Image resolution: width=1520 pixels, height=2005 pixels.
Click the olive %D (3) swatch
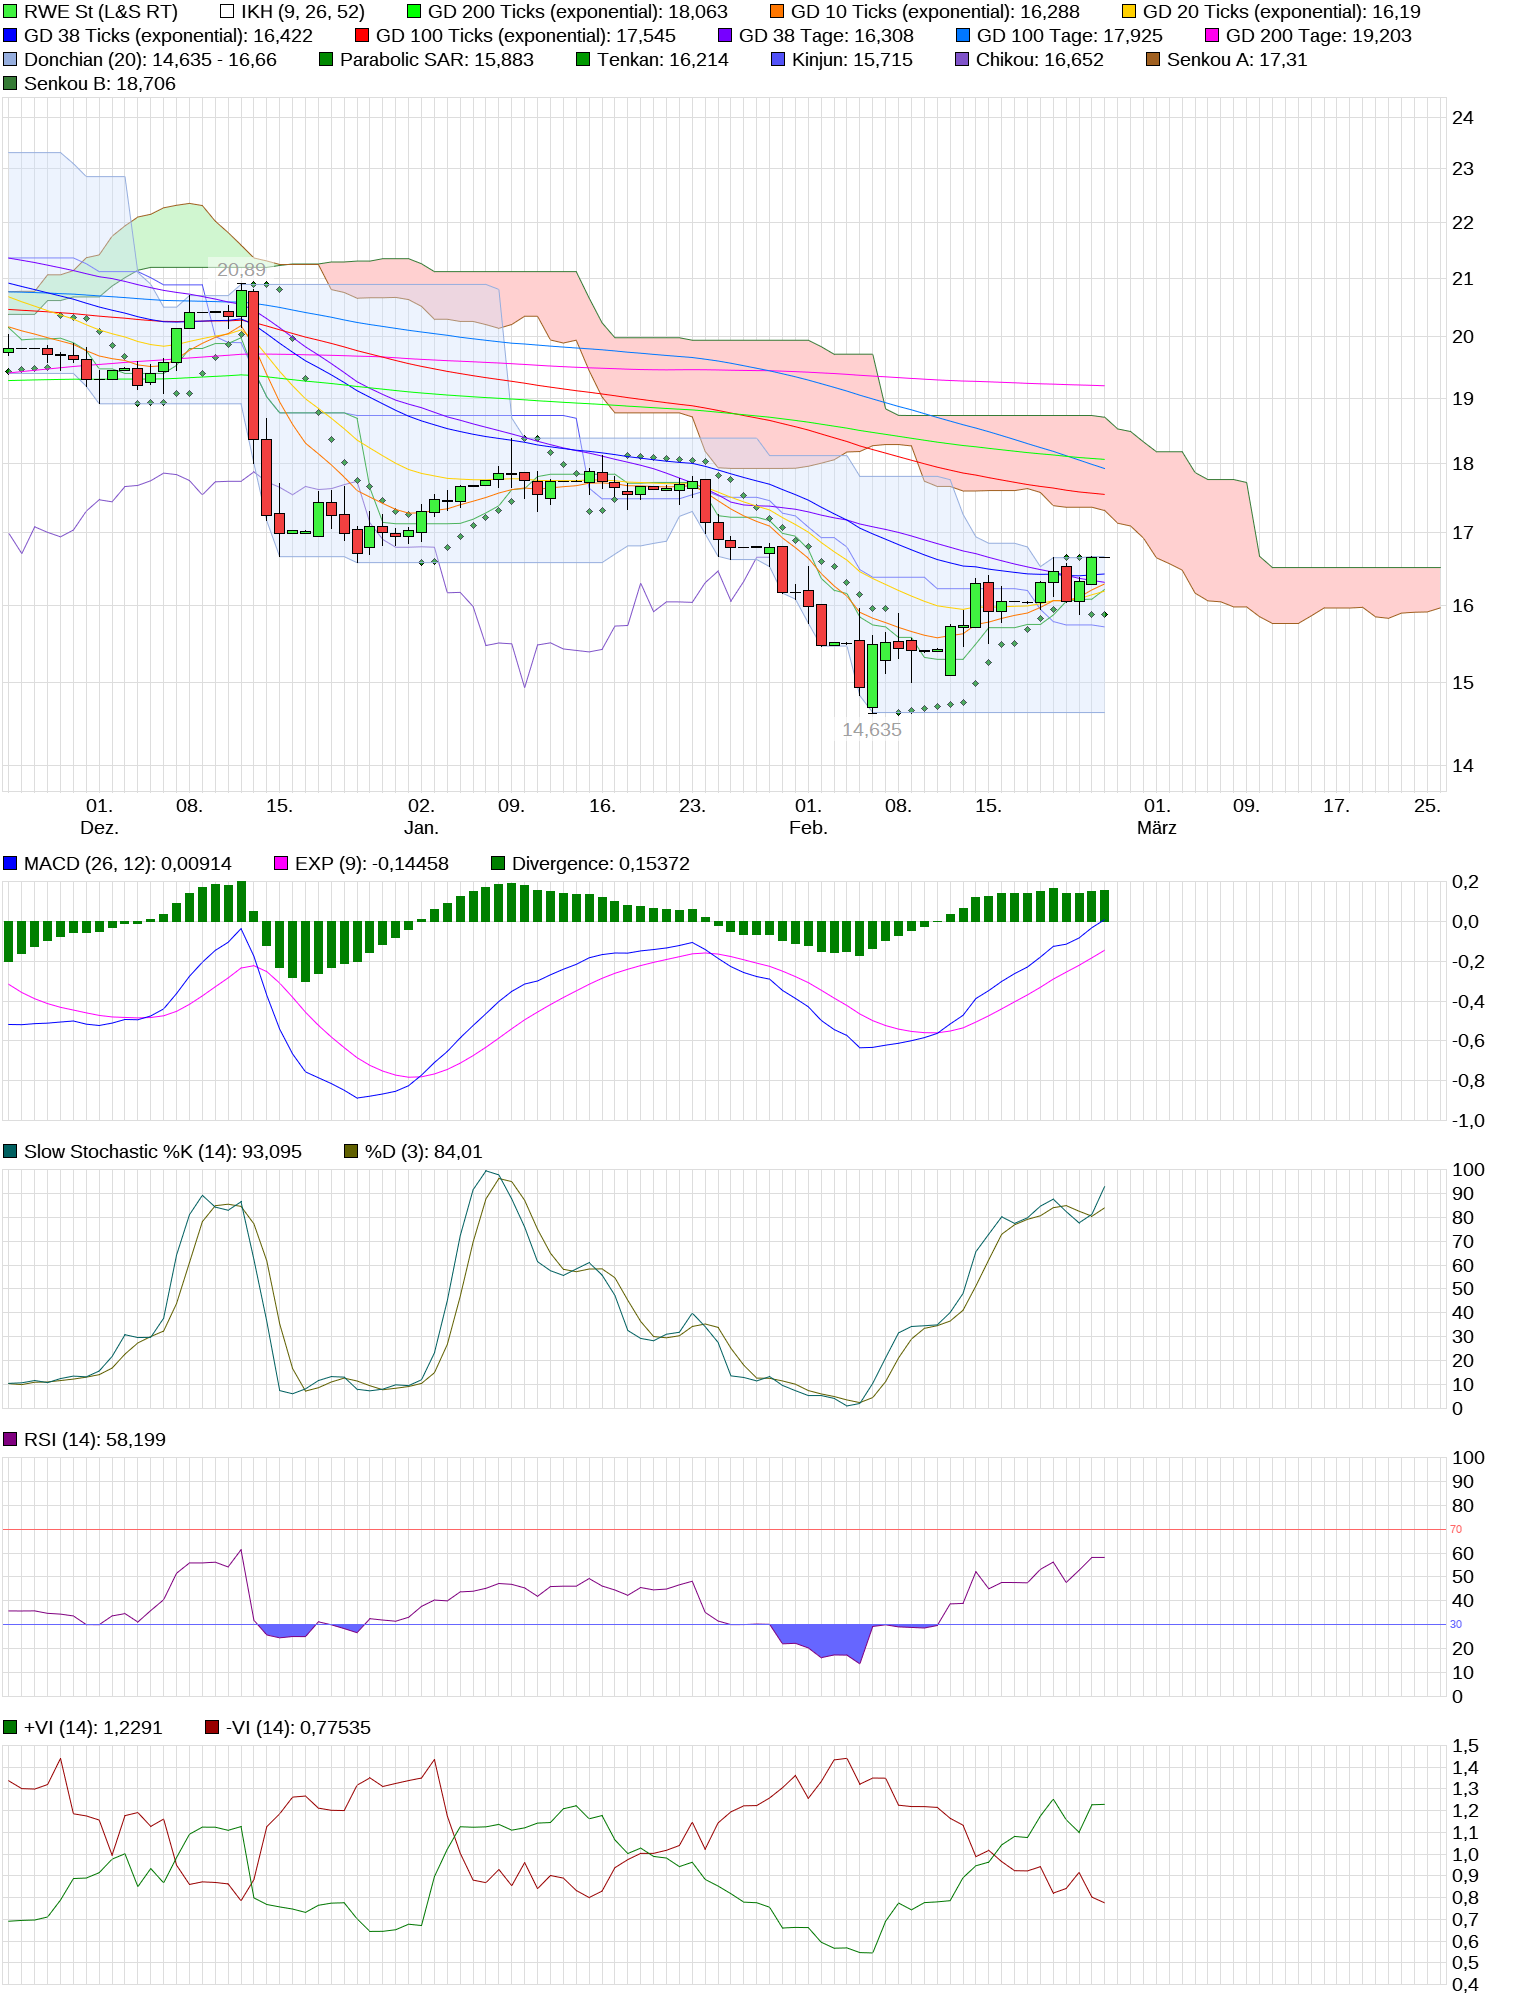point(351,1152)
